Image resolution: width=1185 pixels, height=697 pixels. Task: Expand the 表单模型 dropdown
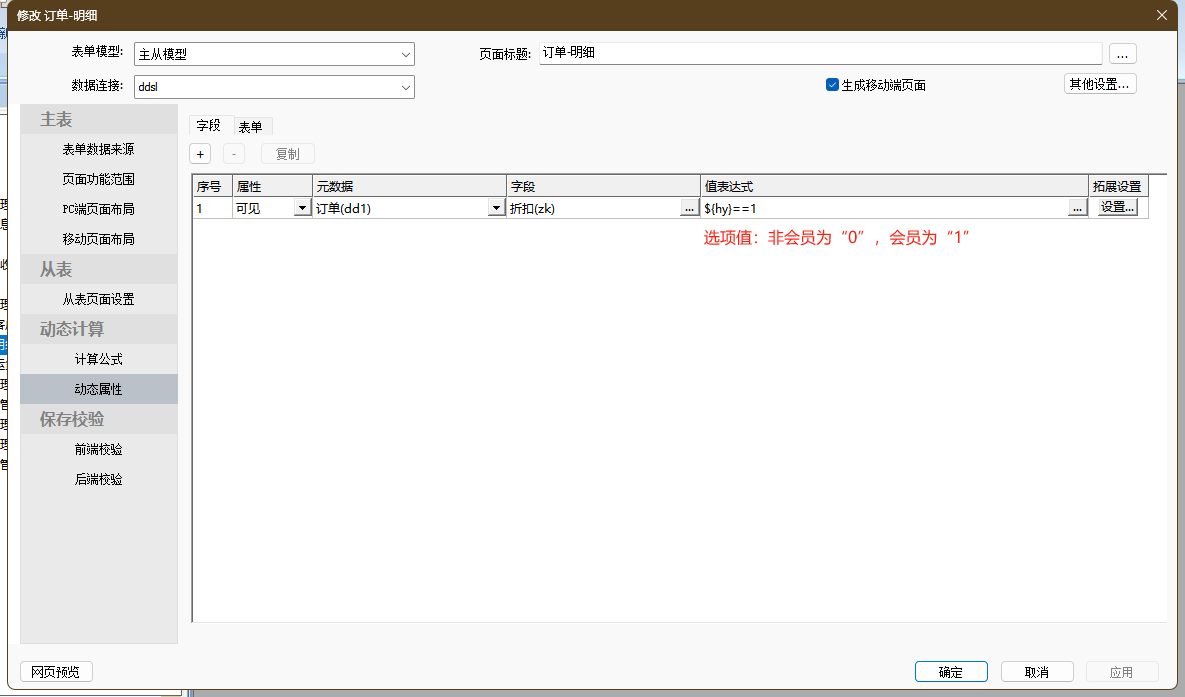406,54
